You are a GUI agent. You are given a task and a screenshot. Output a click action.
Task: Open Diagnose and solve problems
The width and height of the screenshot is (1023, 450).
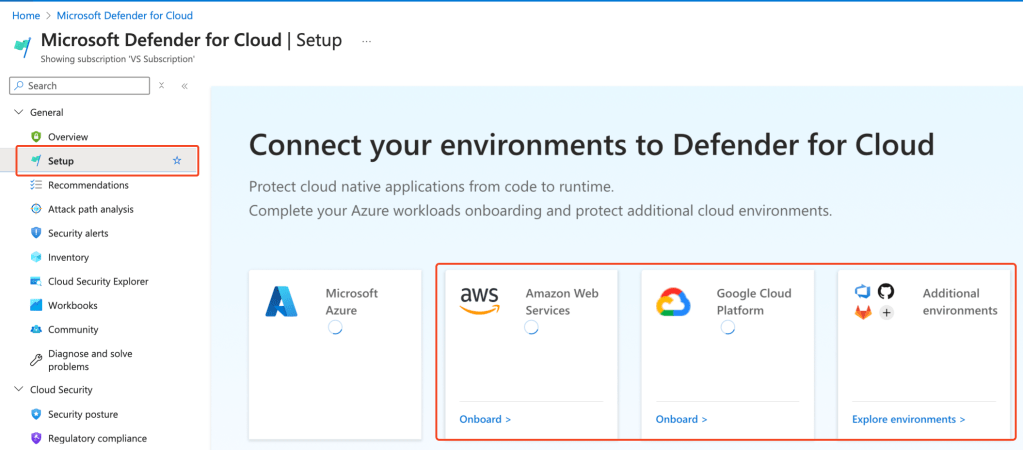90,360
